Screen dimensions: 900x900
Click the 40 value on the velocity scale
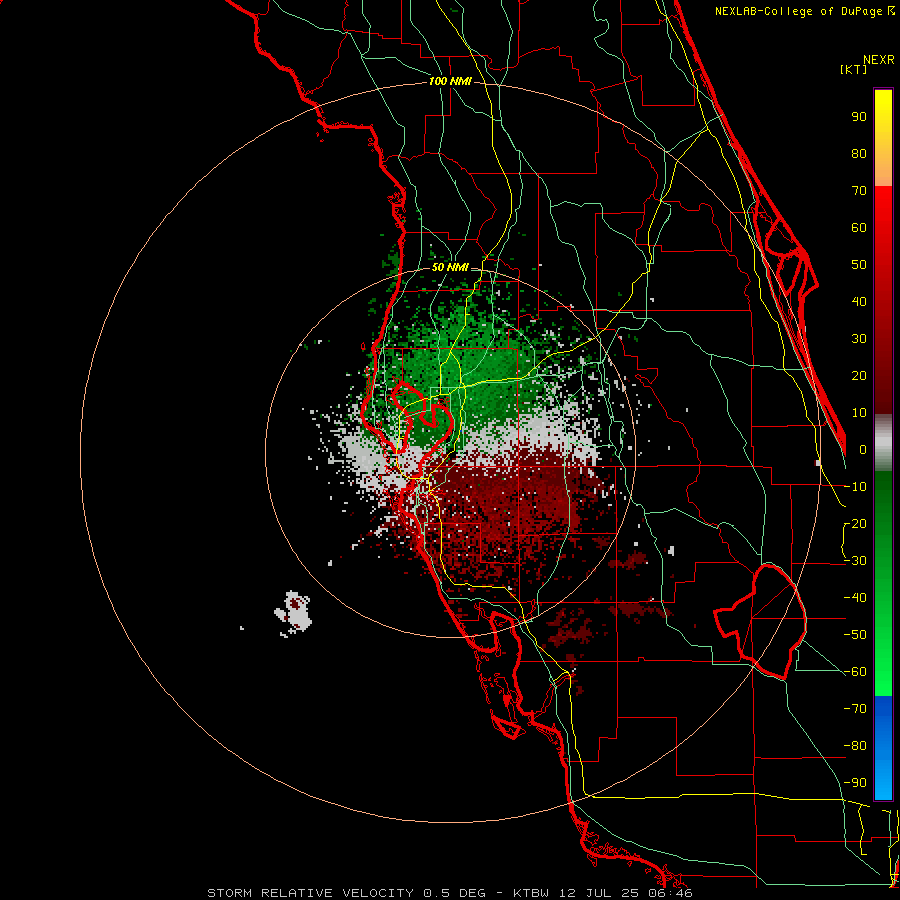coord(859,301)
